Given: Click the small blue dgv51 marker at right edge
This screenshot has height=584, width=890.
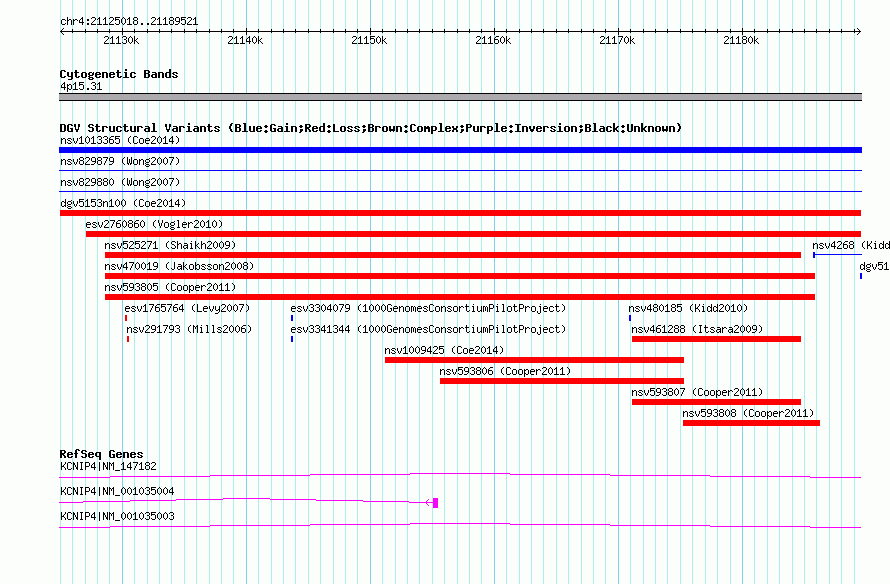Looking at the screenshot, I should 861,276.
